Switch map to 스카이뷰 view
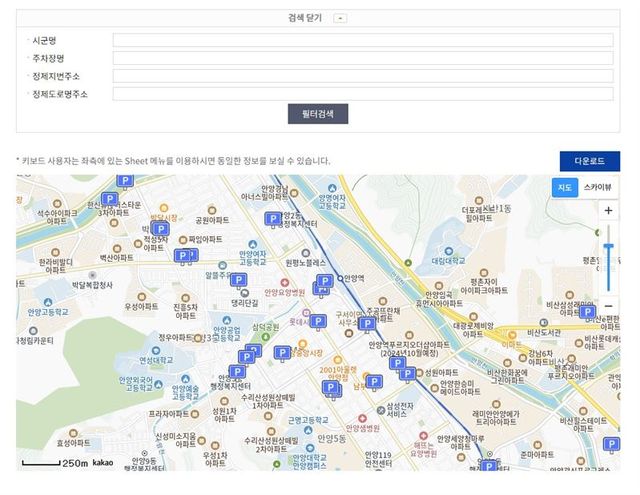This screenshot has height=495, width=640. 599,187
